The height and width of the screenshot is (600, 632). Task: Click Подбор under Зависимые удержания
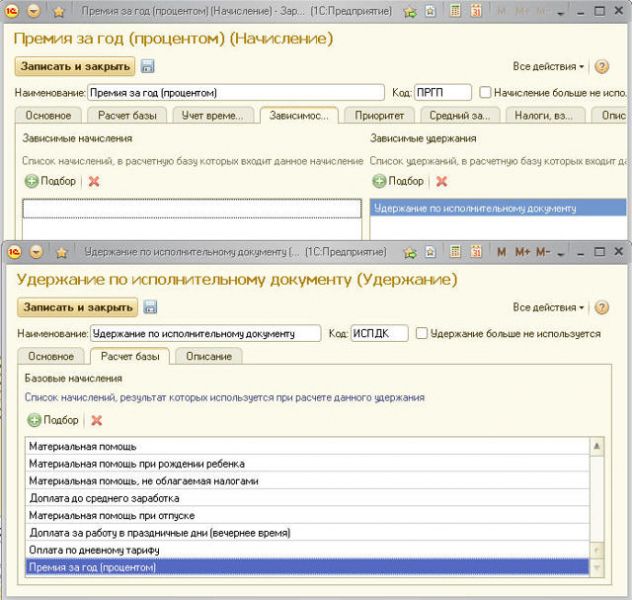point(398,181)
